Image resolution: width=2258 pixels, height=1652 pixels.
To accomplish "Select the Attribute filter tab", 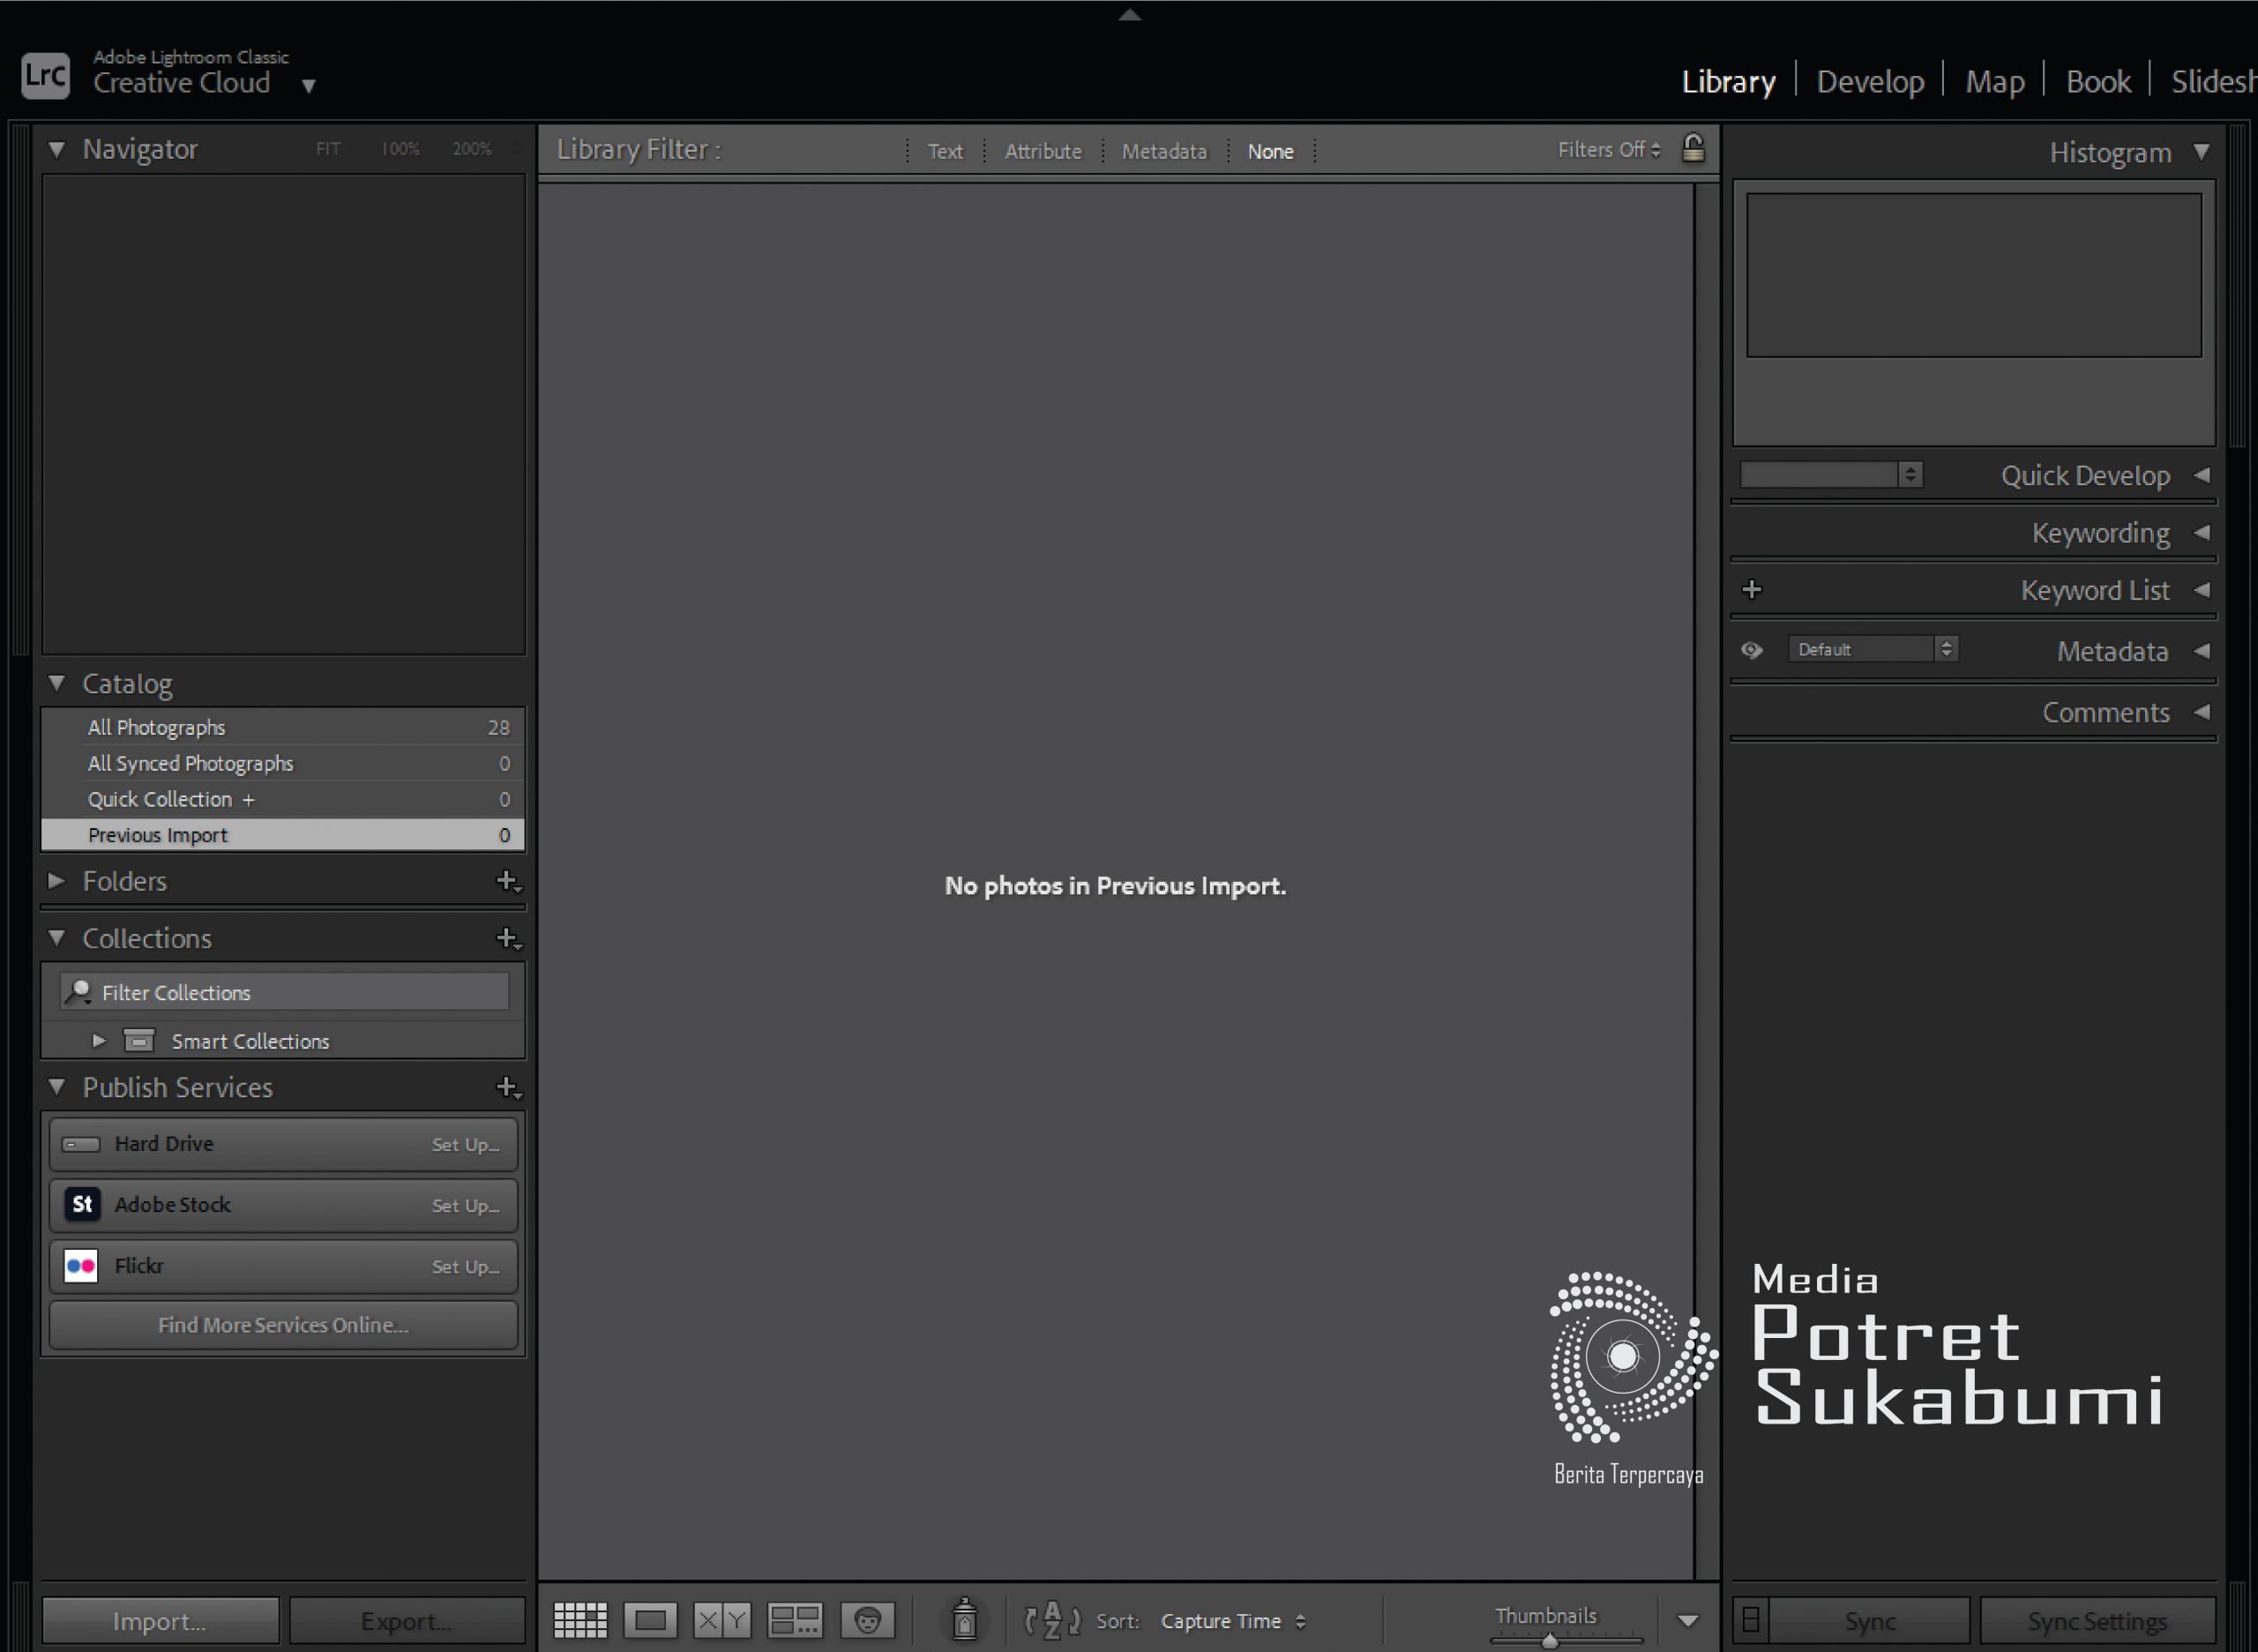I will (1043, 151).
